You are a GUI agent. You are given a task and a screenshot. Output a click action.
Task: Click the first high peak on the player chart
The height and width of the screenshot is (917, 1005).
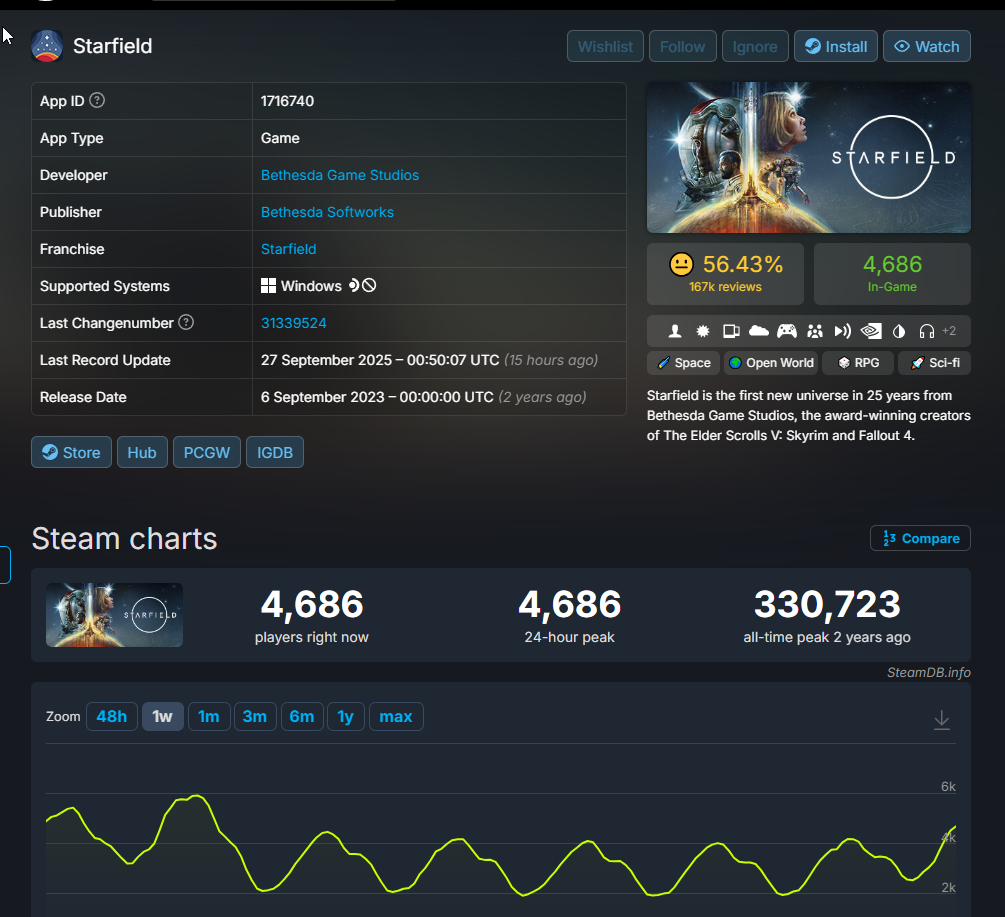click(196, 797)
